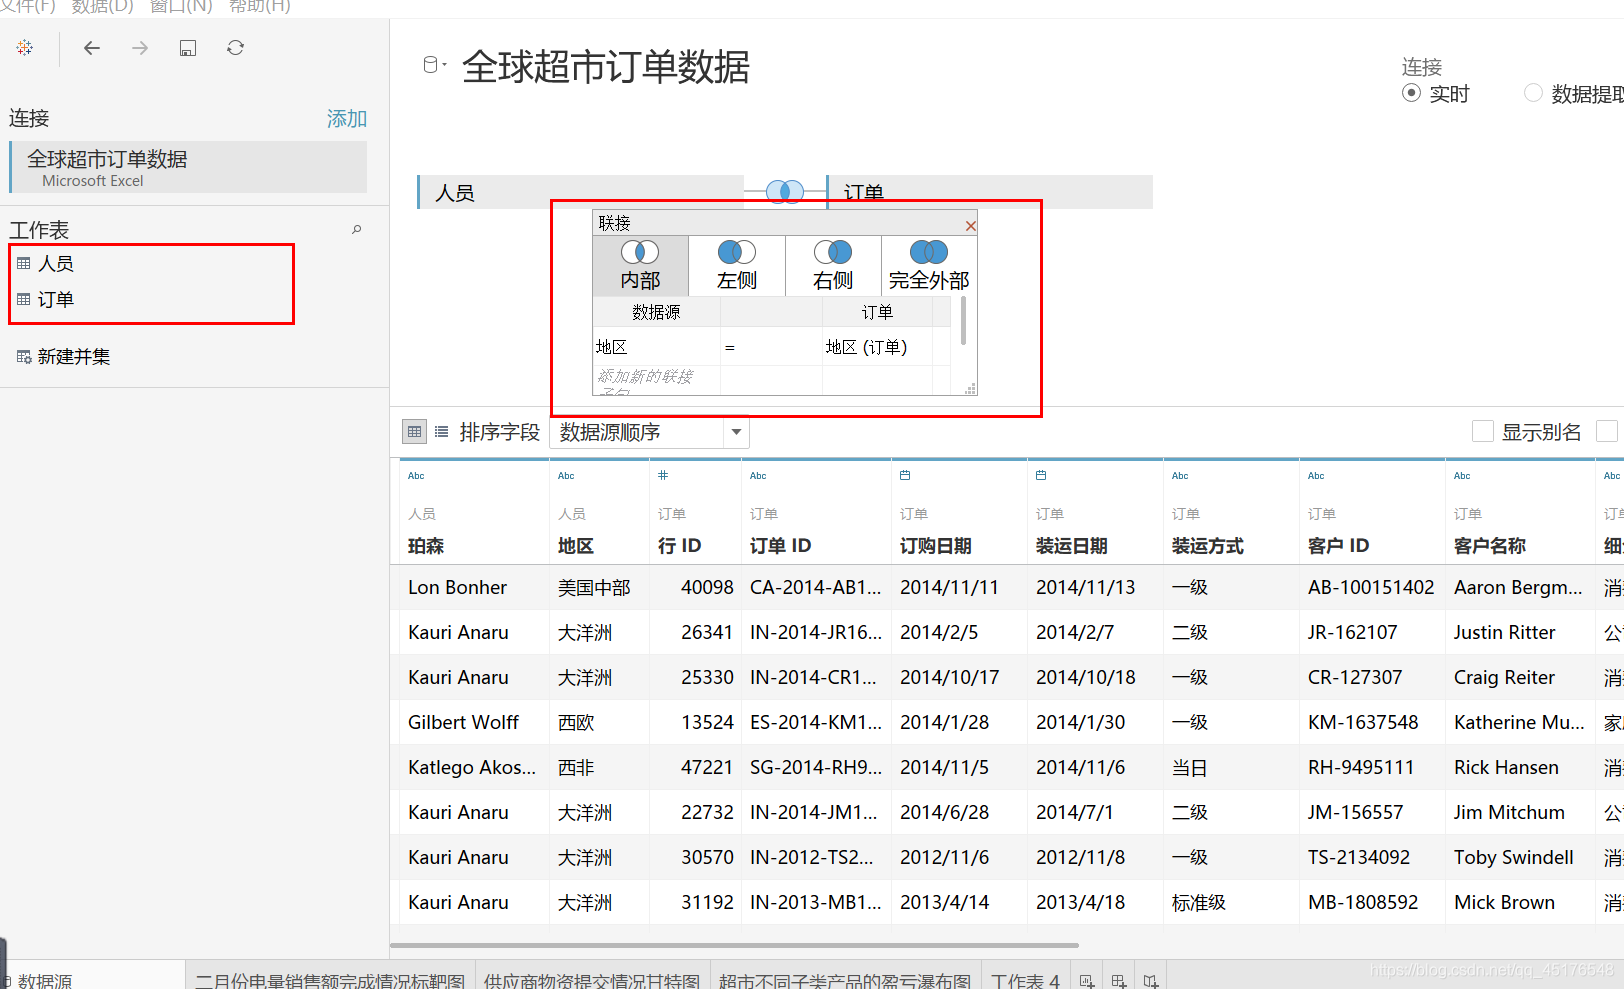1624x989 pixels.
Task: Select the 订单 table icon
Action: (x=24, y=299)
